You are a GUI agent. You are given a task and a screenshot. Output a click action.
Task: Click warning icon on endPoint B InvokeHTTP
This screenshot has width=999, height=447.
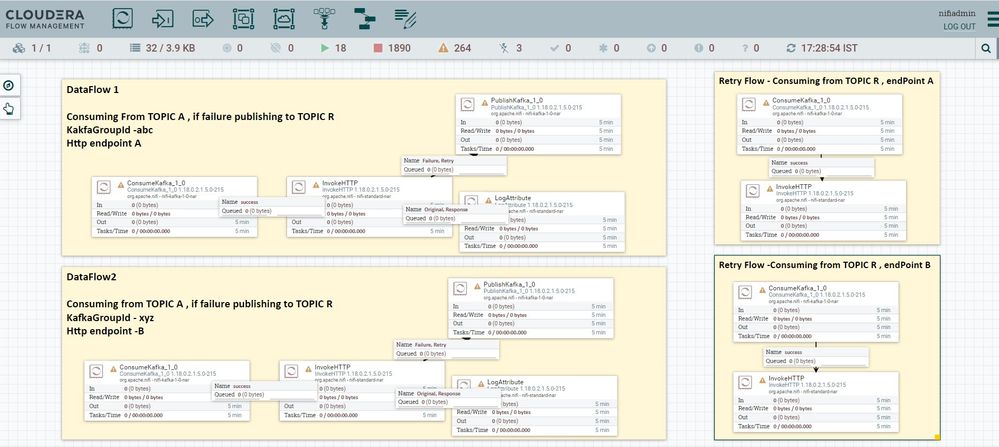pyautogui.click(x=762, y=380)
